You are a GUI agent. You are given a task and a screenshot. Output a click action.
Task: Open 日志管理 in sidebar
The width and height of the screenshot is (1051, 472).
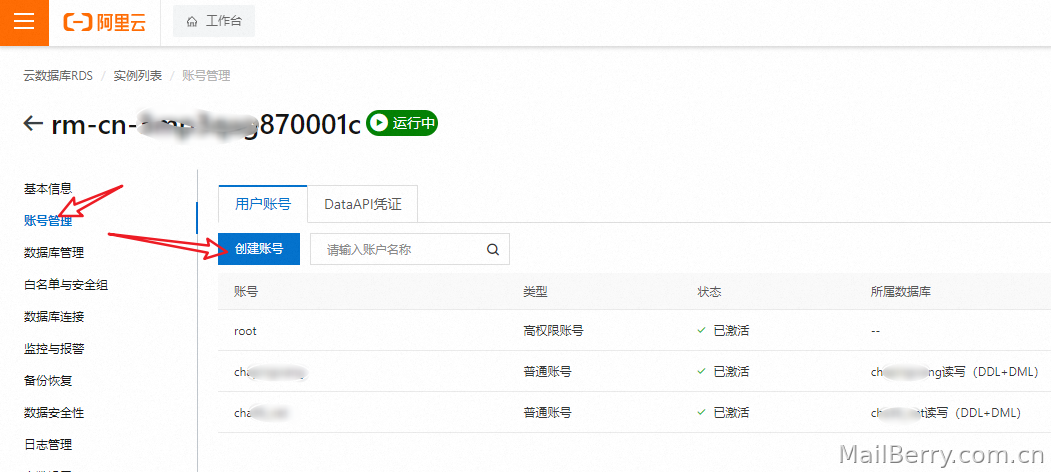pos(48,445)
